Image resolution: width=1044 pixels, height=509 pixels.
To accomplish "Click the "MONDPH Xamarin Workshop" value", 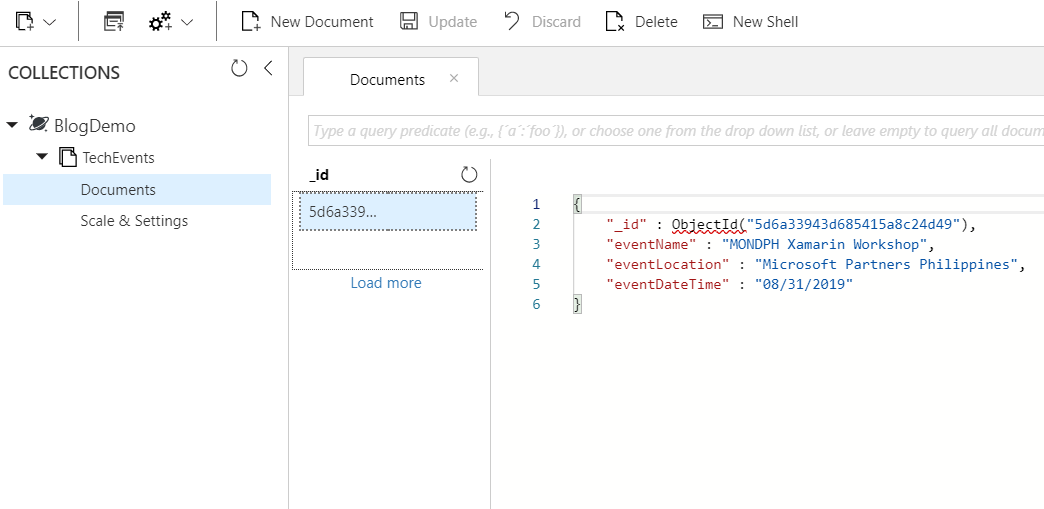I will 824,245.
